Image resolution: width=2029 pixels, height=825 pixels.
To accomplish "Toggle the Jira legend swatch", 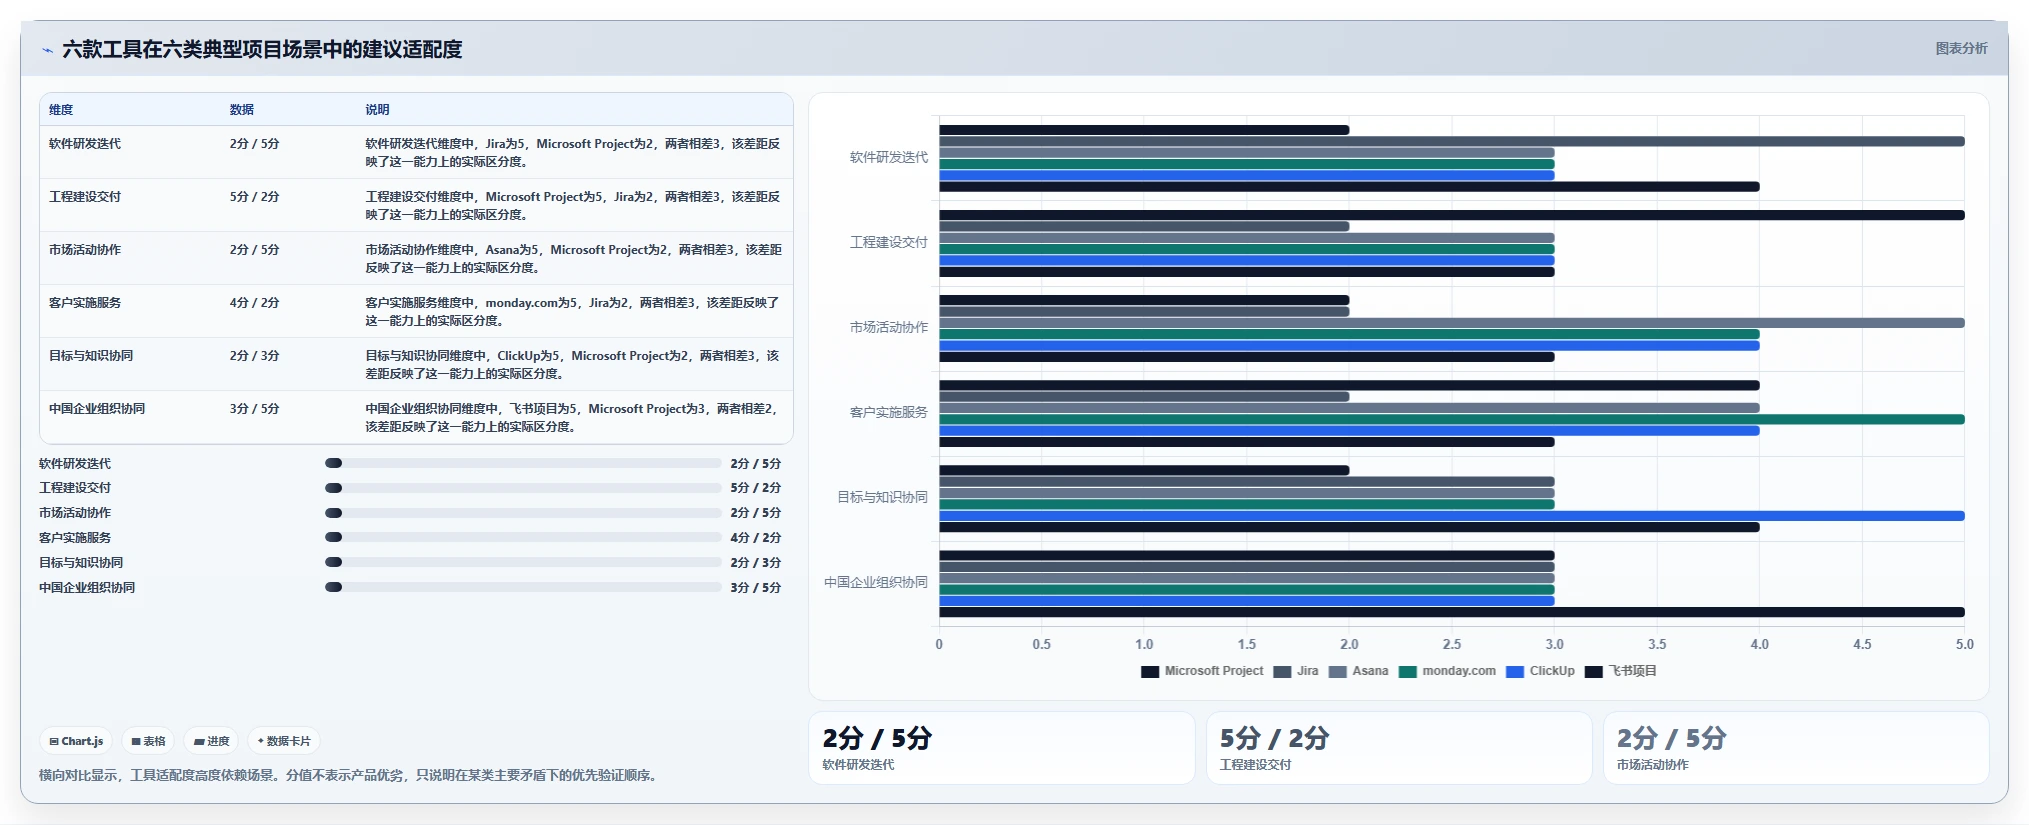I will tap(1282, 671).
